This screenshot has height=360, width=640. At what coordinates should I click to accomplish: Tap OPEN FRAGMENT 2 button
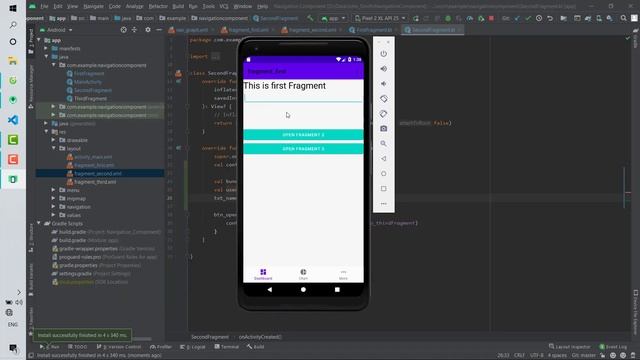point(303,135)
